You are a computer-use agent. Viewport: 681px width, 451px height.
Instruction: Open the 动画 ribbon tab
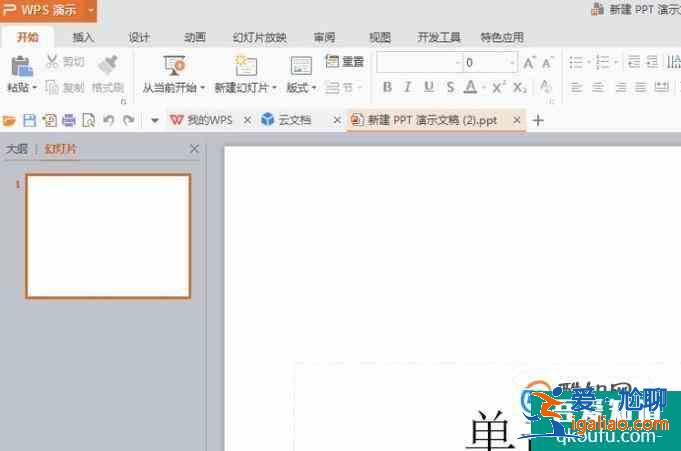[194, 37]
